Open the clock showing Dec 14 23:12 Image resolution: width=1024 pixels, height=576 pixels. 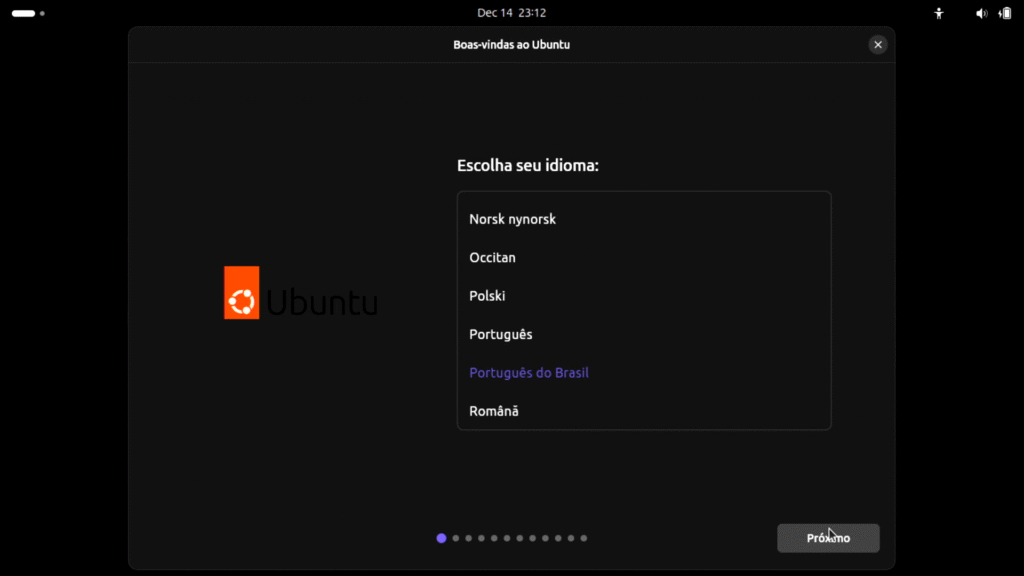511,13
